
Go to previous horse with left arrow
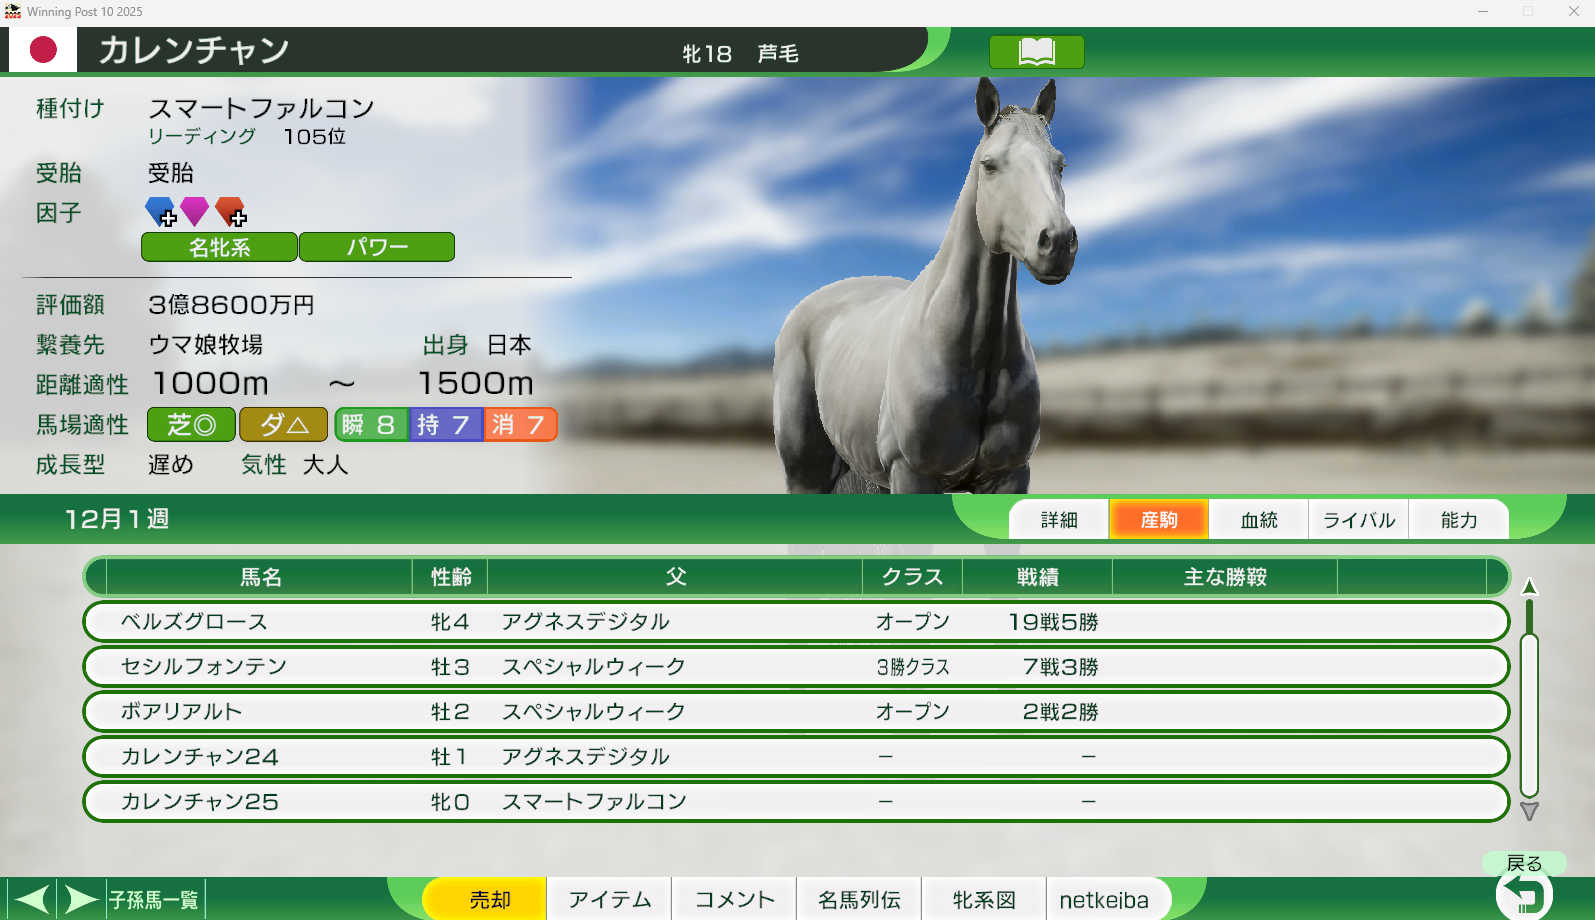tap(32, 900)
